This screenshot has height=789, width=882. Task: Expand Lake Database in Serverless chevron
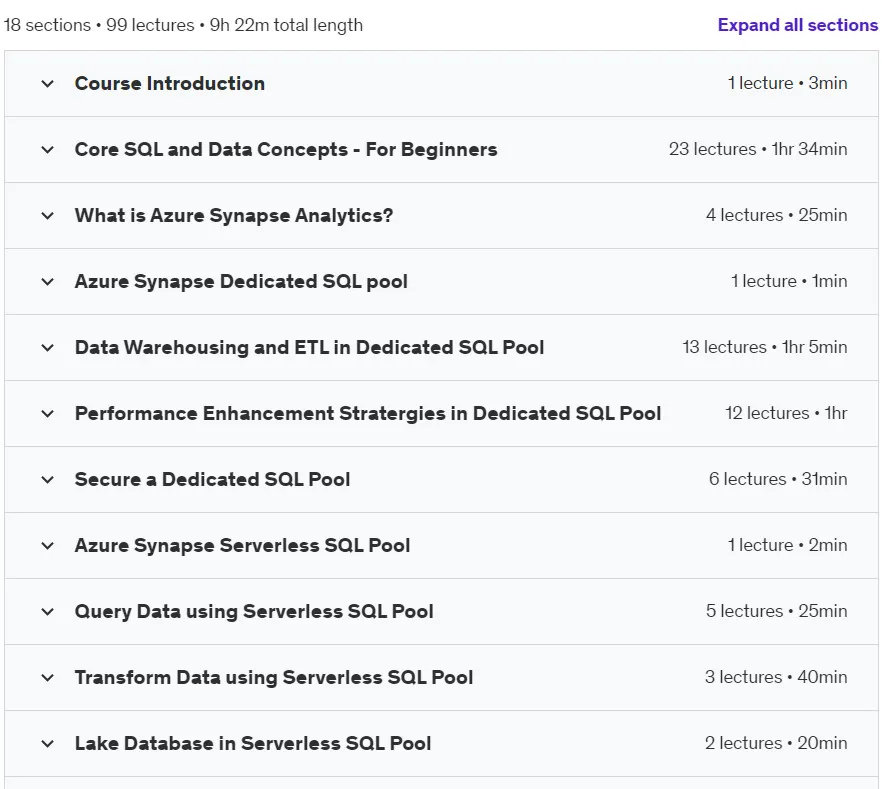point(48,743)
